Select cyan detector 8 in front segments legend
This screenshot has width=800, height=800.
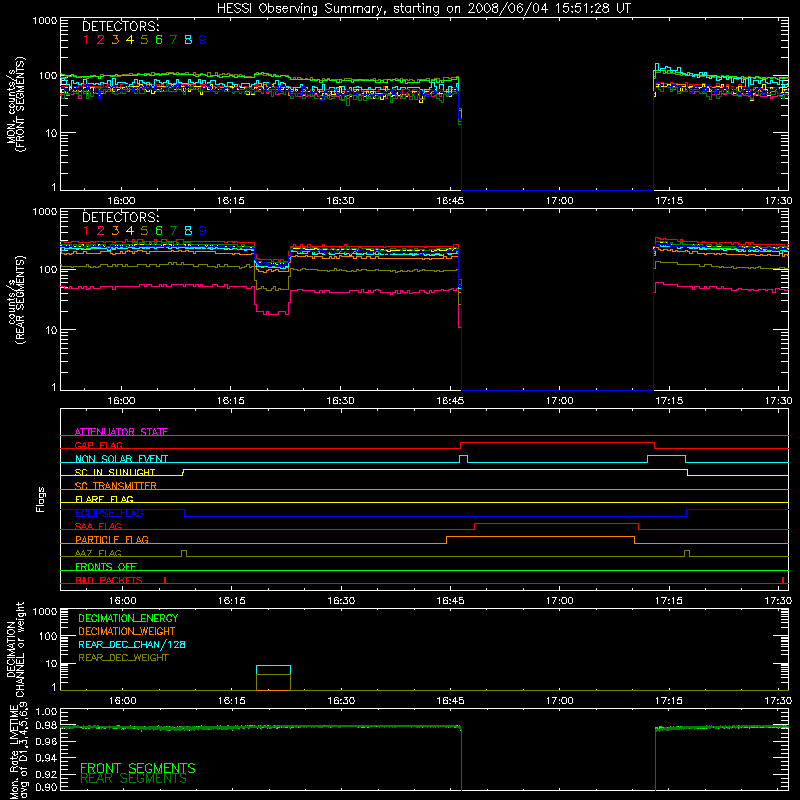tap(188, 40)
